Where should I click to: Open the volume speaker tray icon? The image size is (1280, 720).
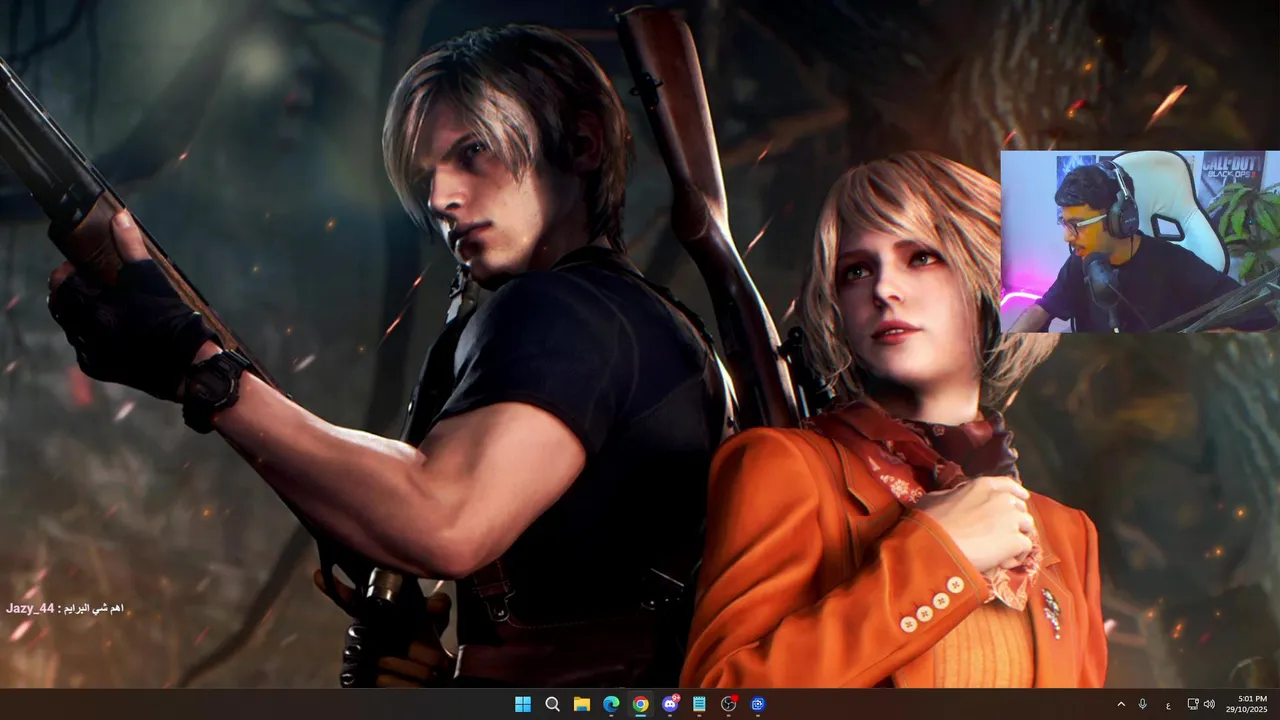(x=1209, y=704)
